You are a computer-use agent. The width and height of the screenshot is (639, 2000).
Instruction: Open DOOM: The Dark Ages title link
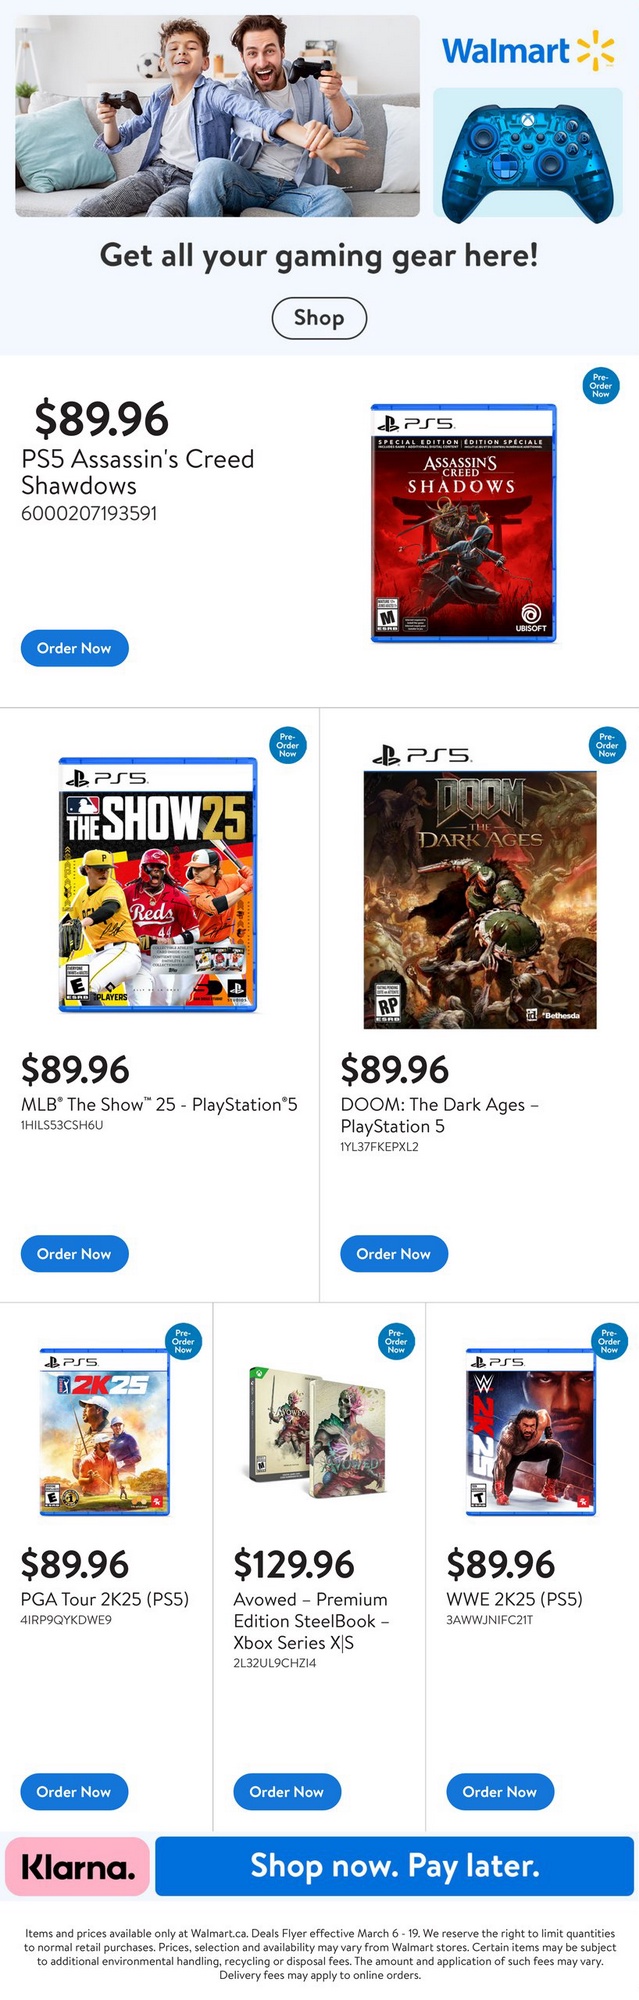(x=439, y=1114)
